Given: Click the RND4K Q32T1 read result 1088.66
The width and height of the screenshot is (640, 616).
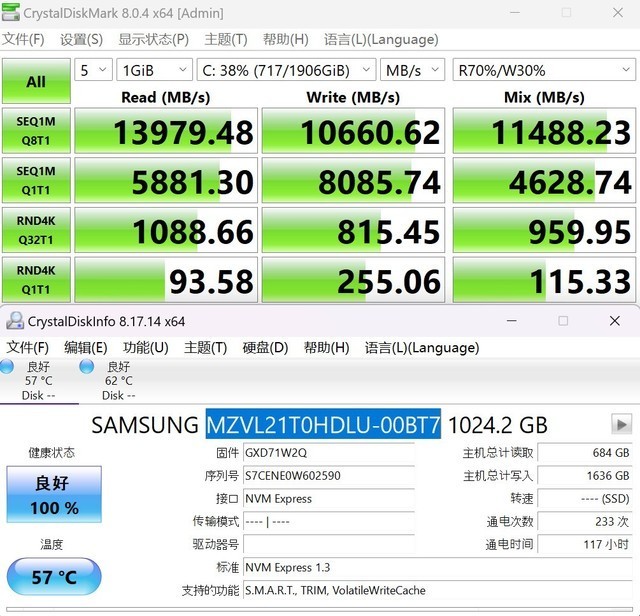Looking at the screenshot, I should (166, 231).
